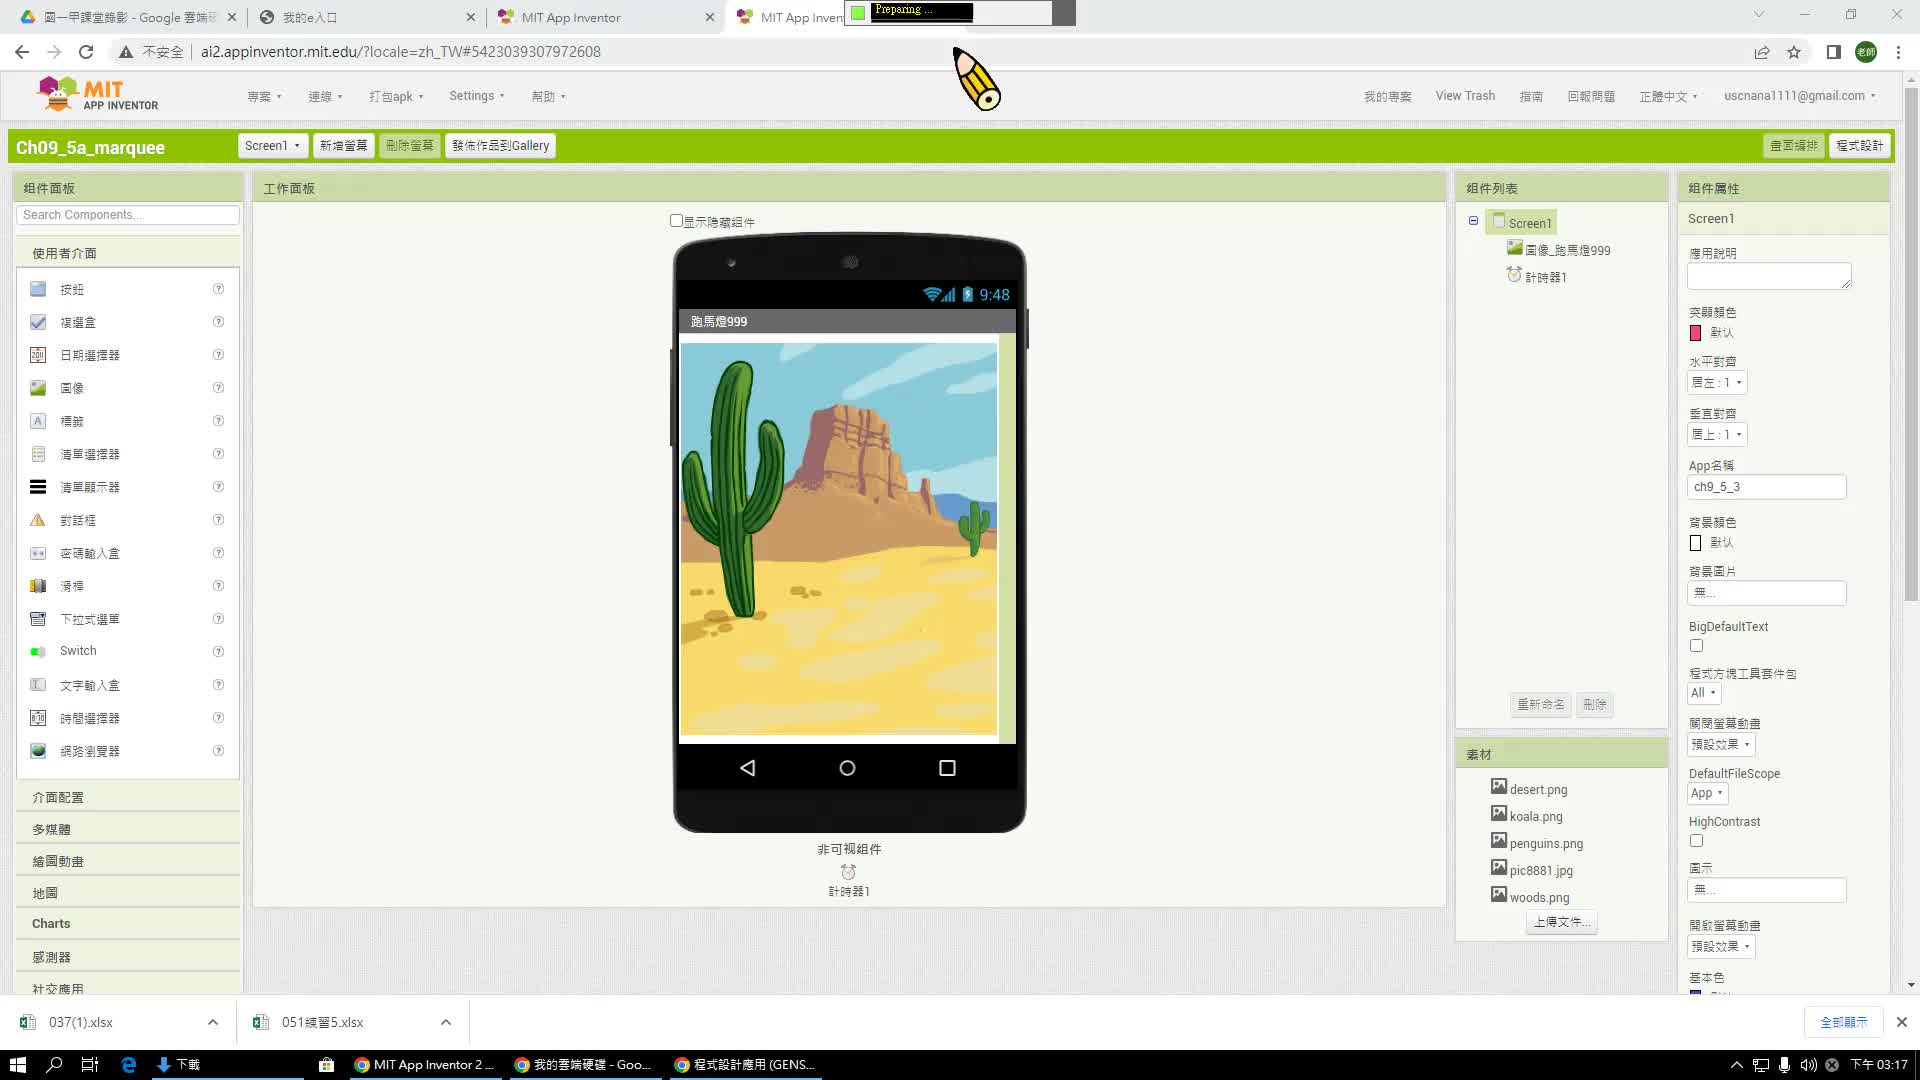Open the Projects menu
Viewport: 1920px width, 1080px height.
pyautogui.click(x=264, y=97)
